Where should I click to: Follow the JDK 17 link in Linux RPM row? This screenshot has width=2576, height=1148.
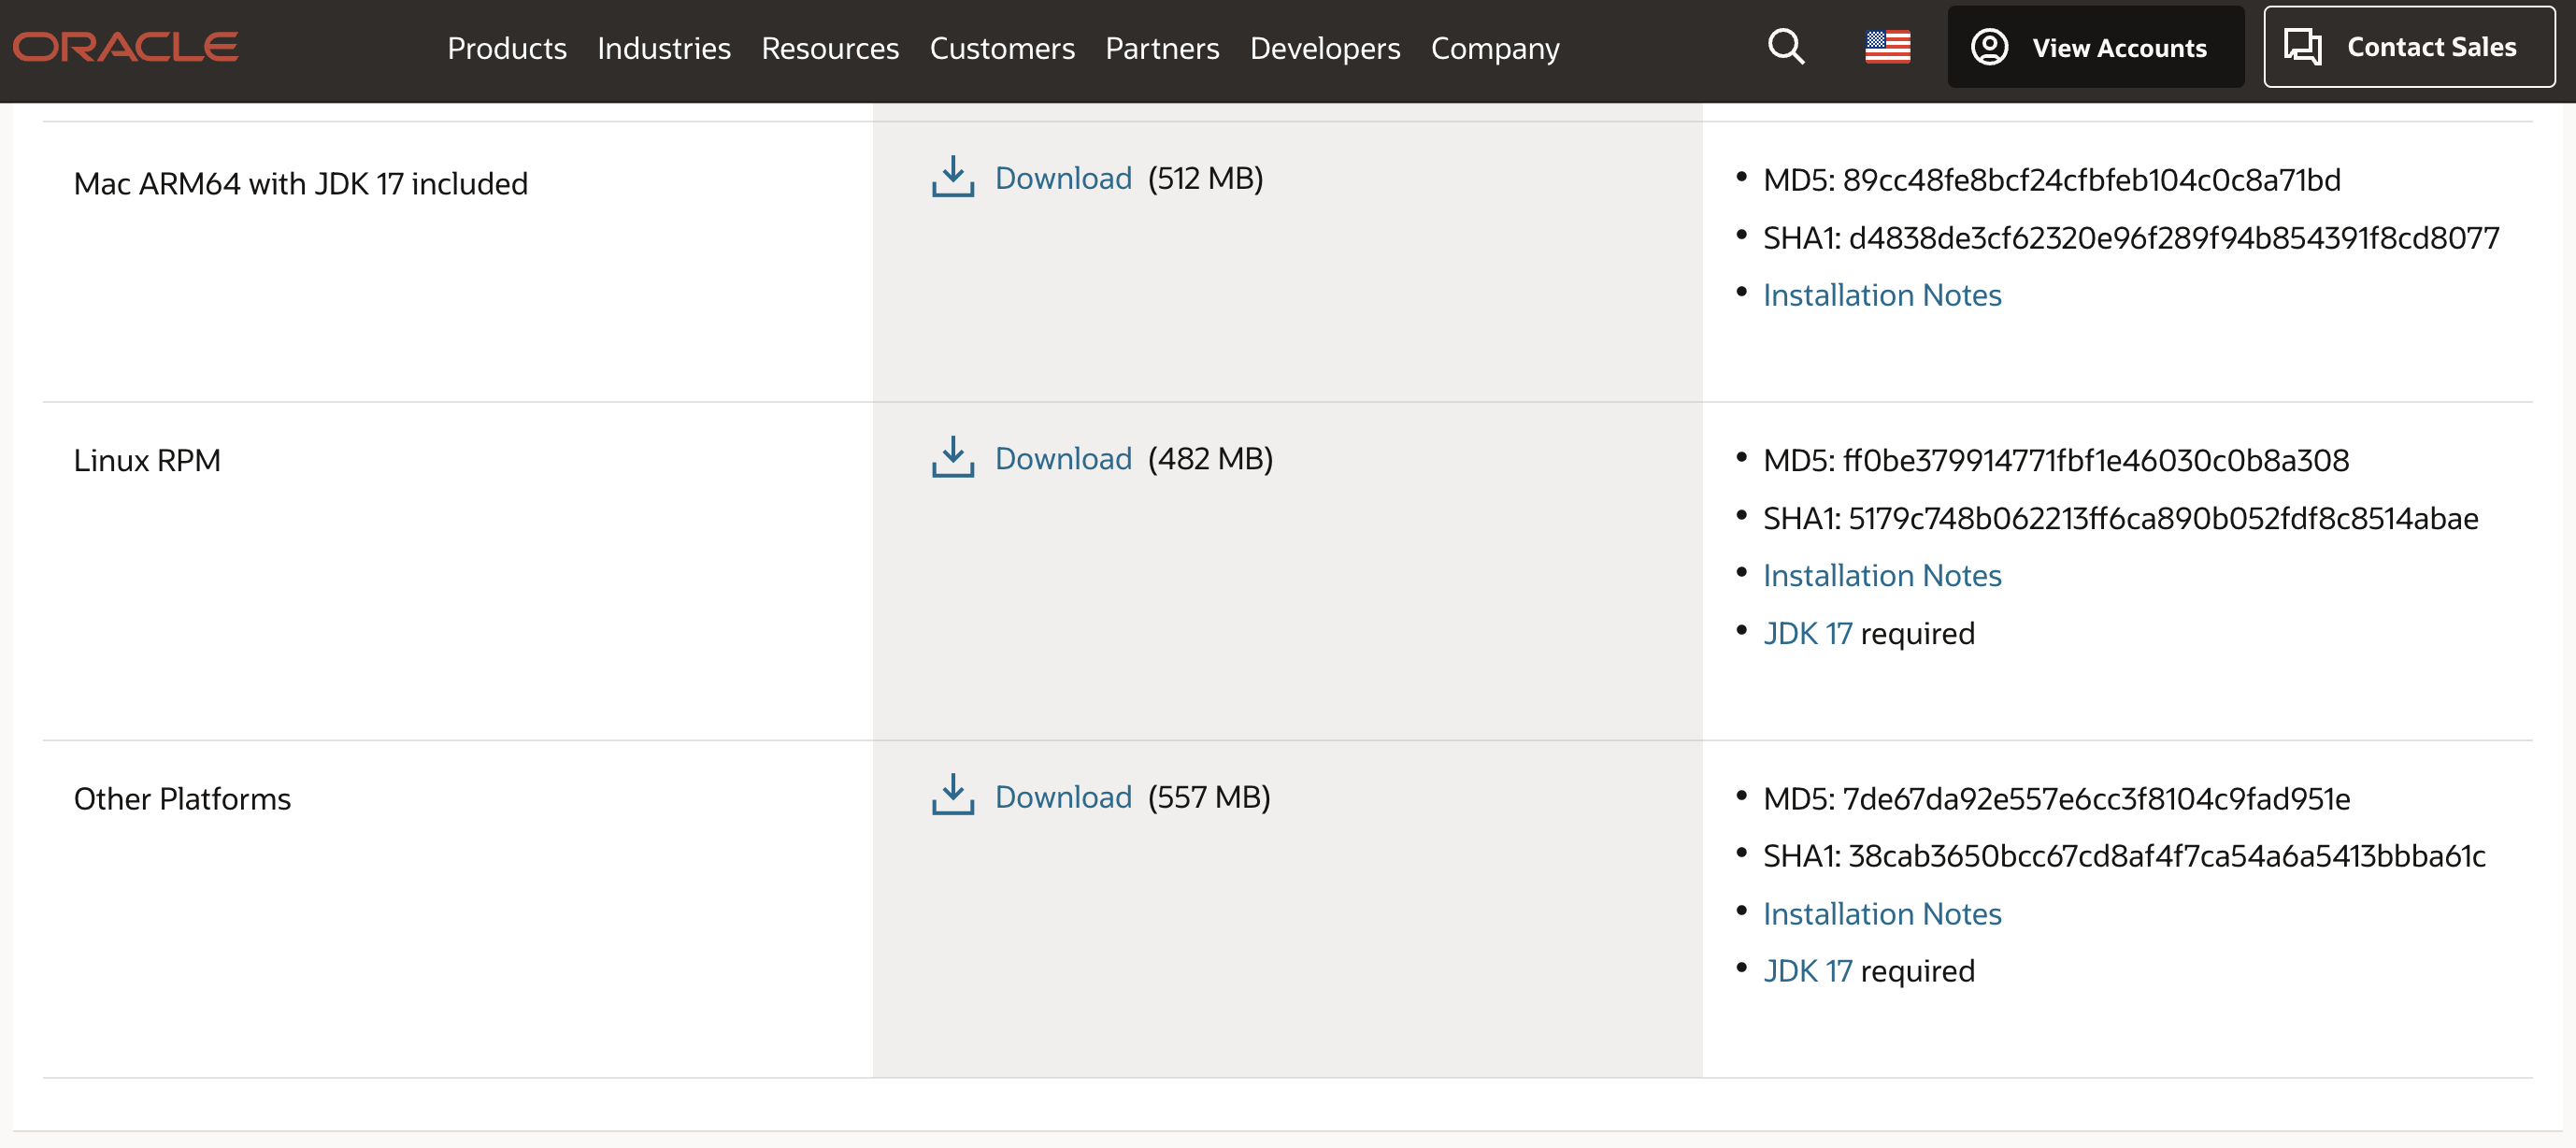pyautogui.click(x=1807, y=633)
